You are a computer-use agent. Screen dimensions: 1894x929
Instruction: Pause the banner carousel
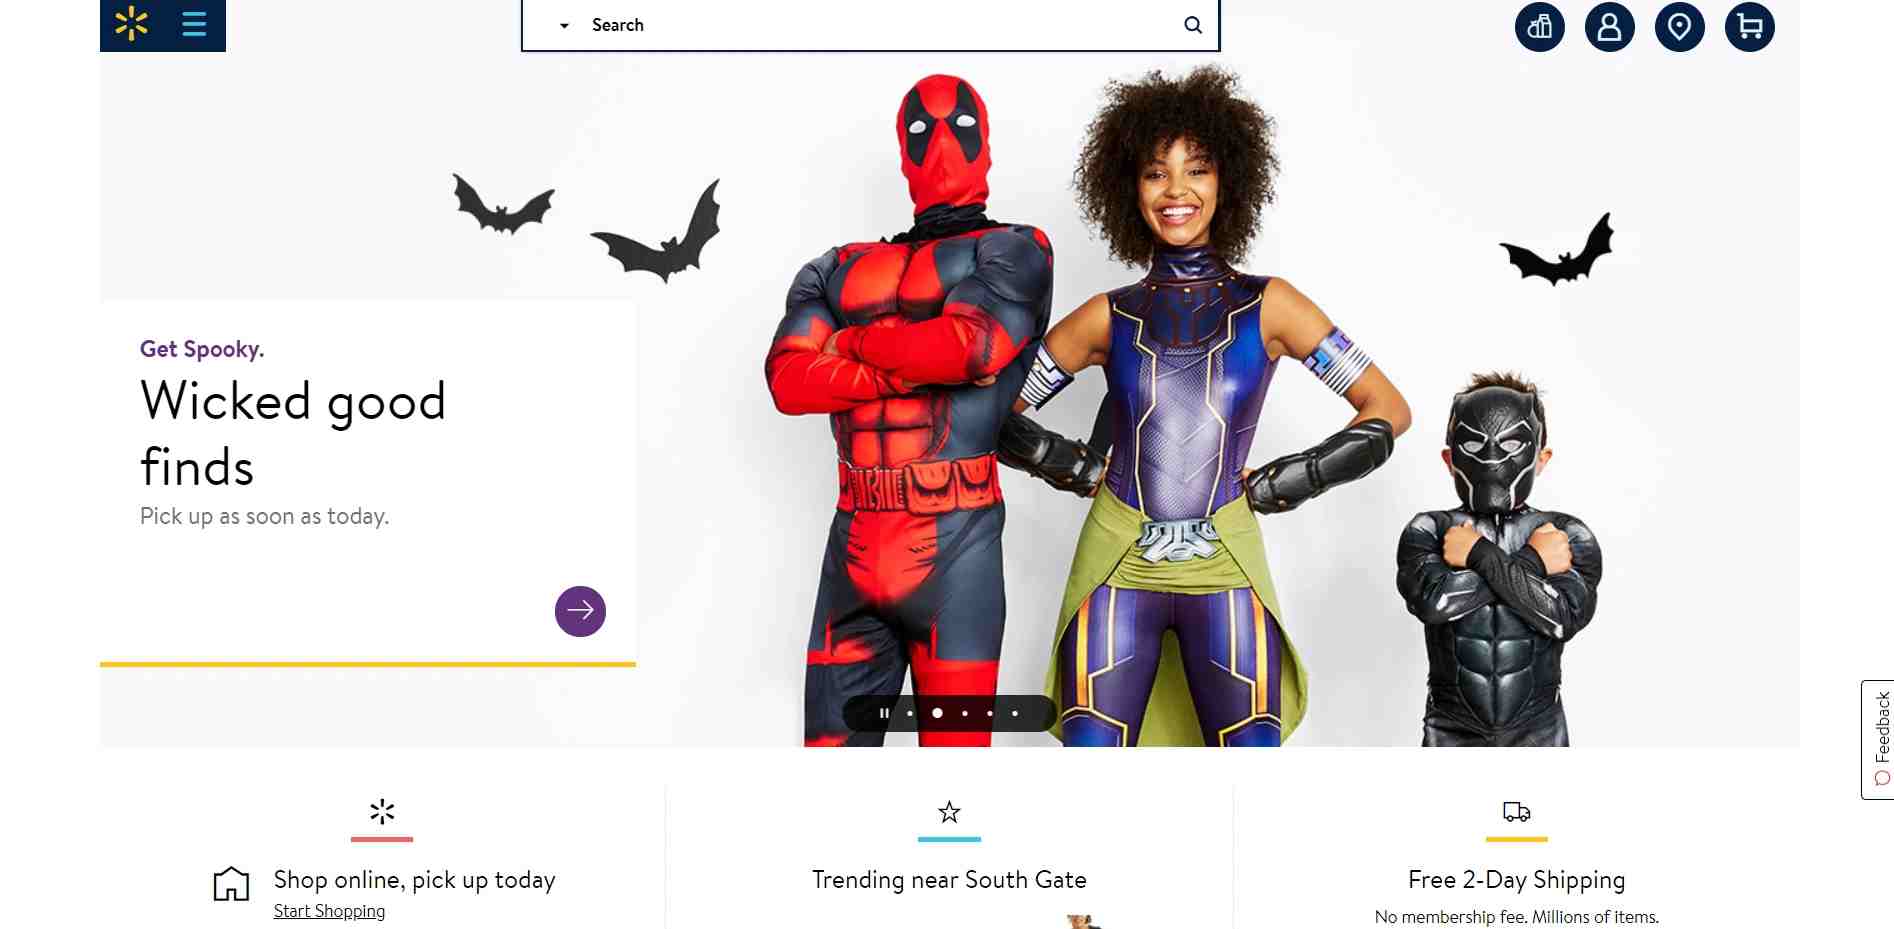[x=884, y=713]
